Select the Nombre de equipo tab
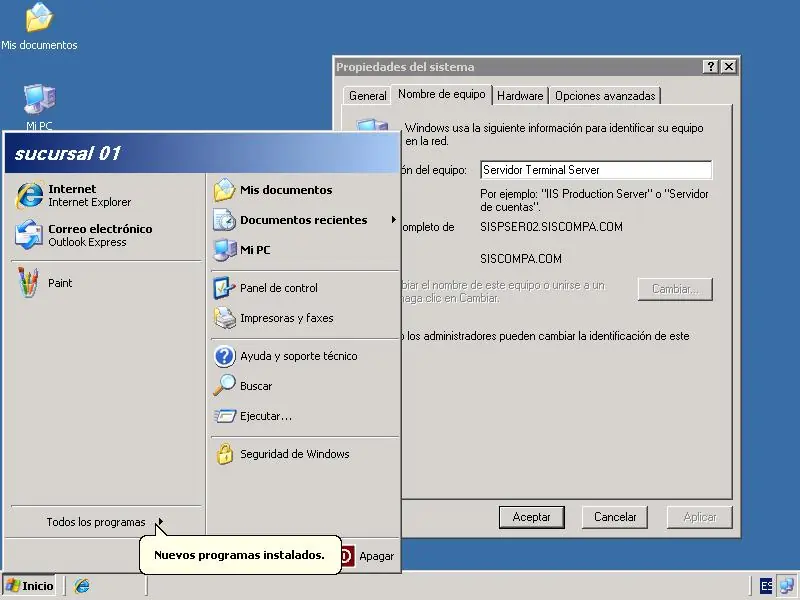 pyautogui.click(x=441, y=94)
